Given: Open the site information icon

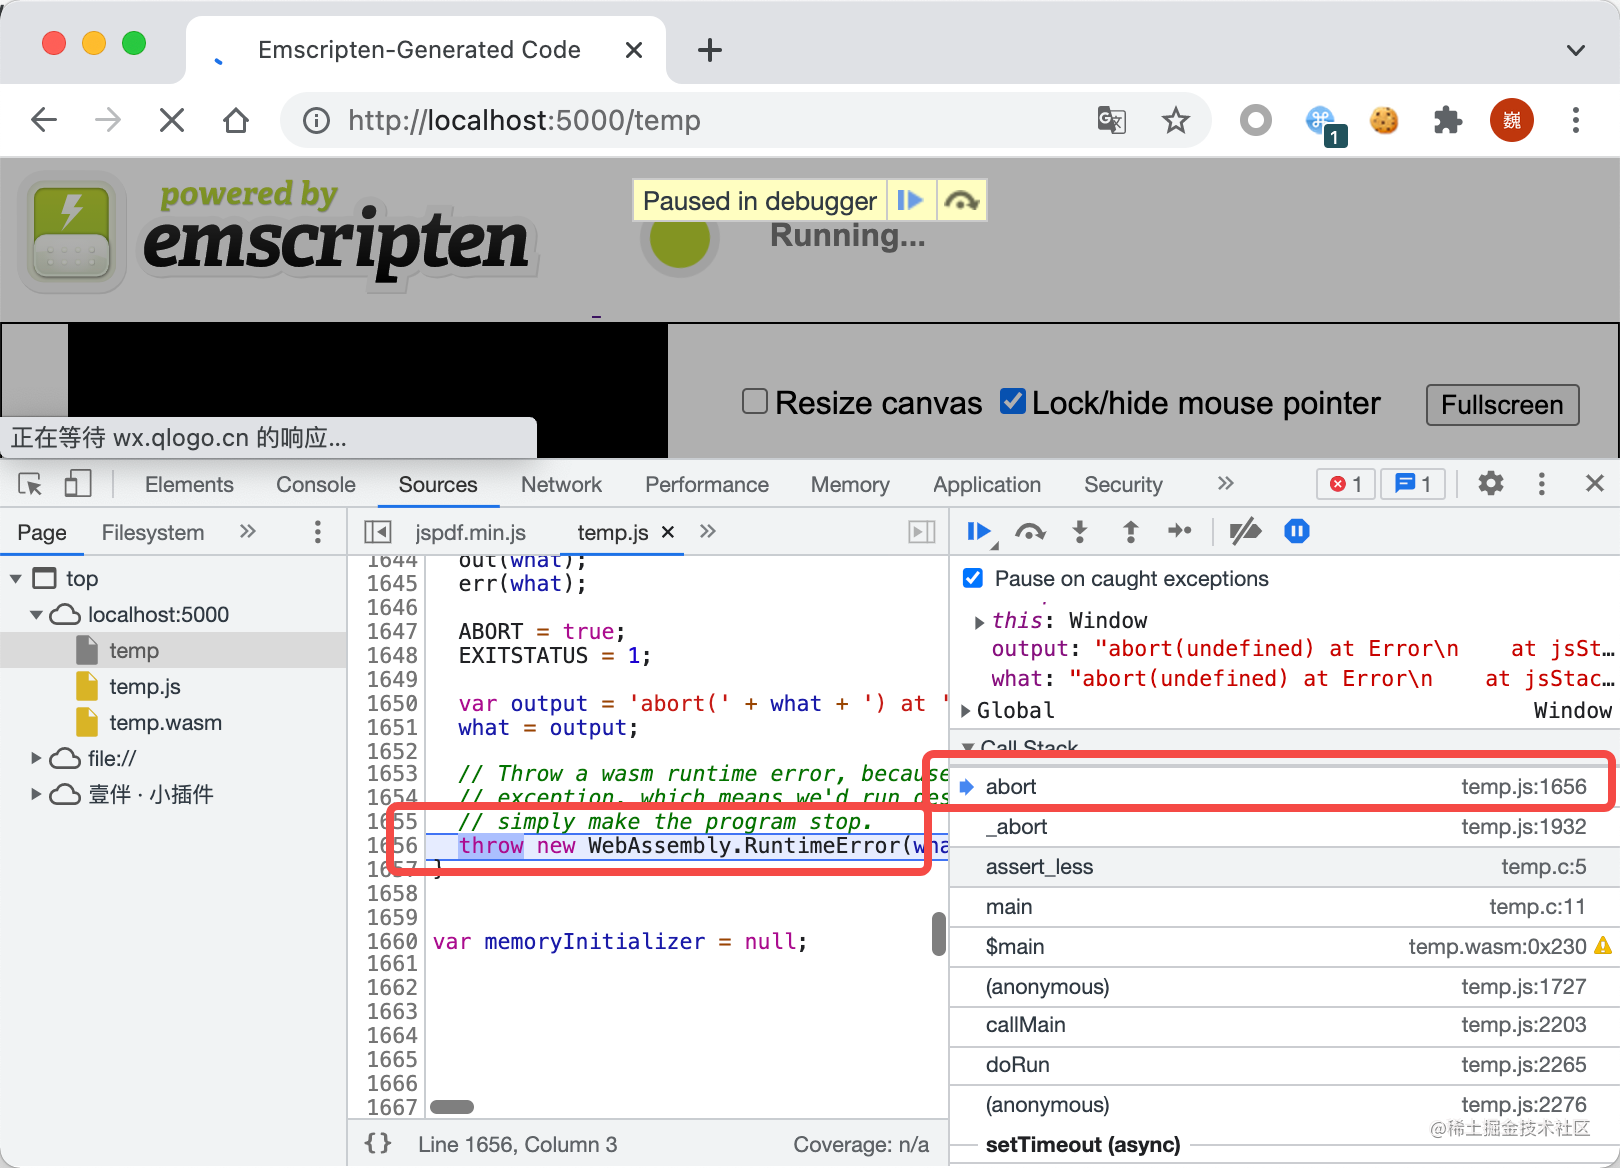Looking at the screenshot, I should coord(316,121).
